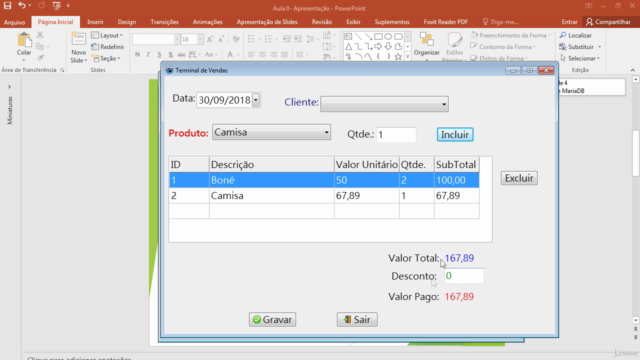Toggle underline formatting
Screen dimensions: 640x360
pyautogui.click(x=159, y=55)
